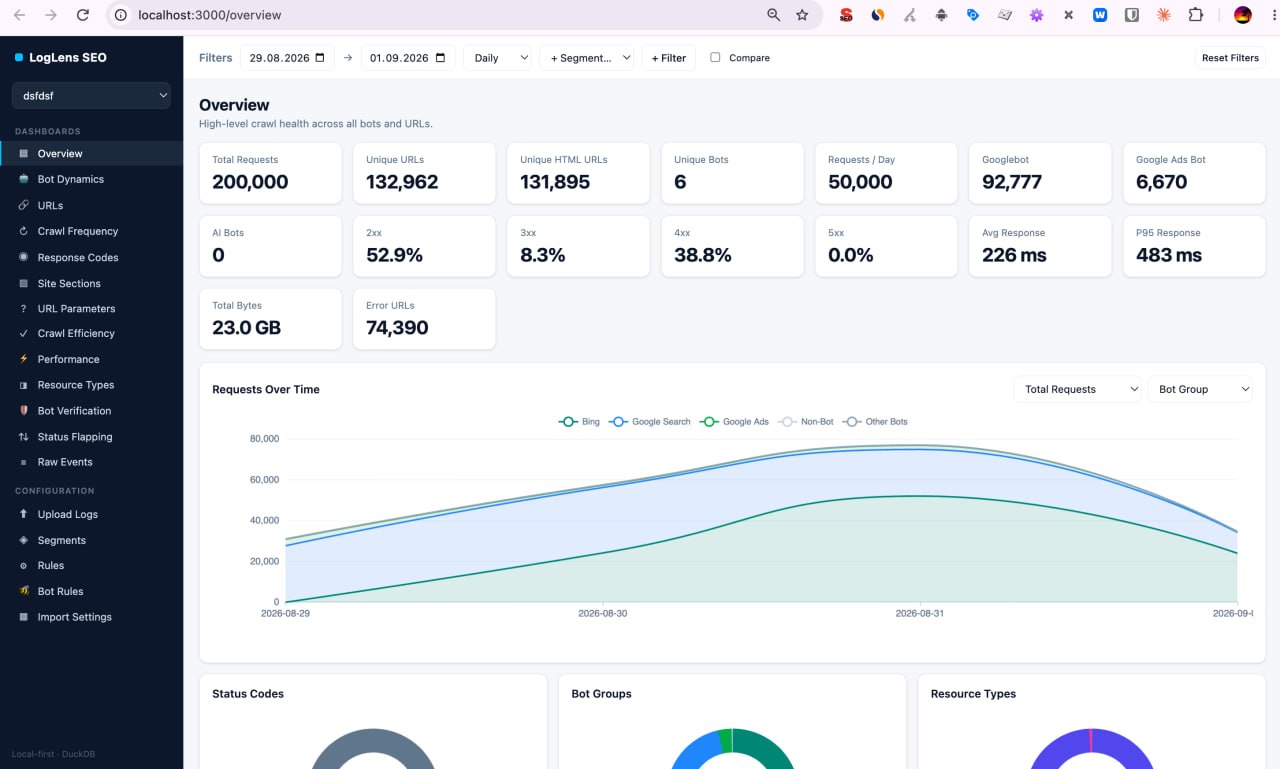Open the Daily granularity dropdown
The width and height of the screenshot is (1280, 769).
[x=498, y=58]
